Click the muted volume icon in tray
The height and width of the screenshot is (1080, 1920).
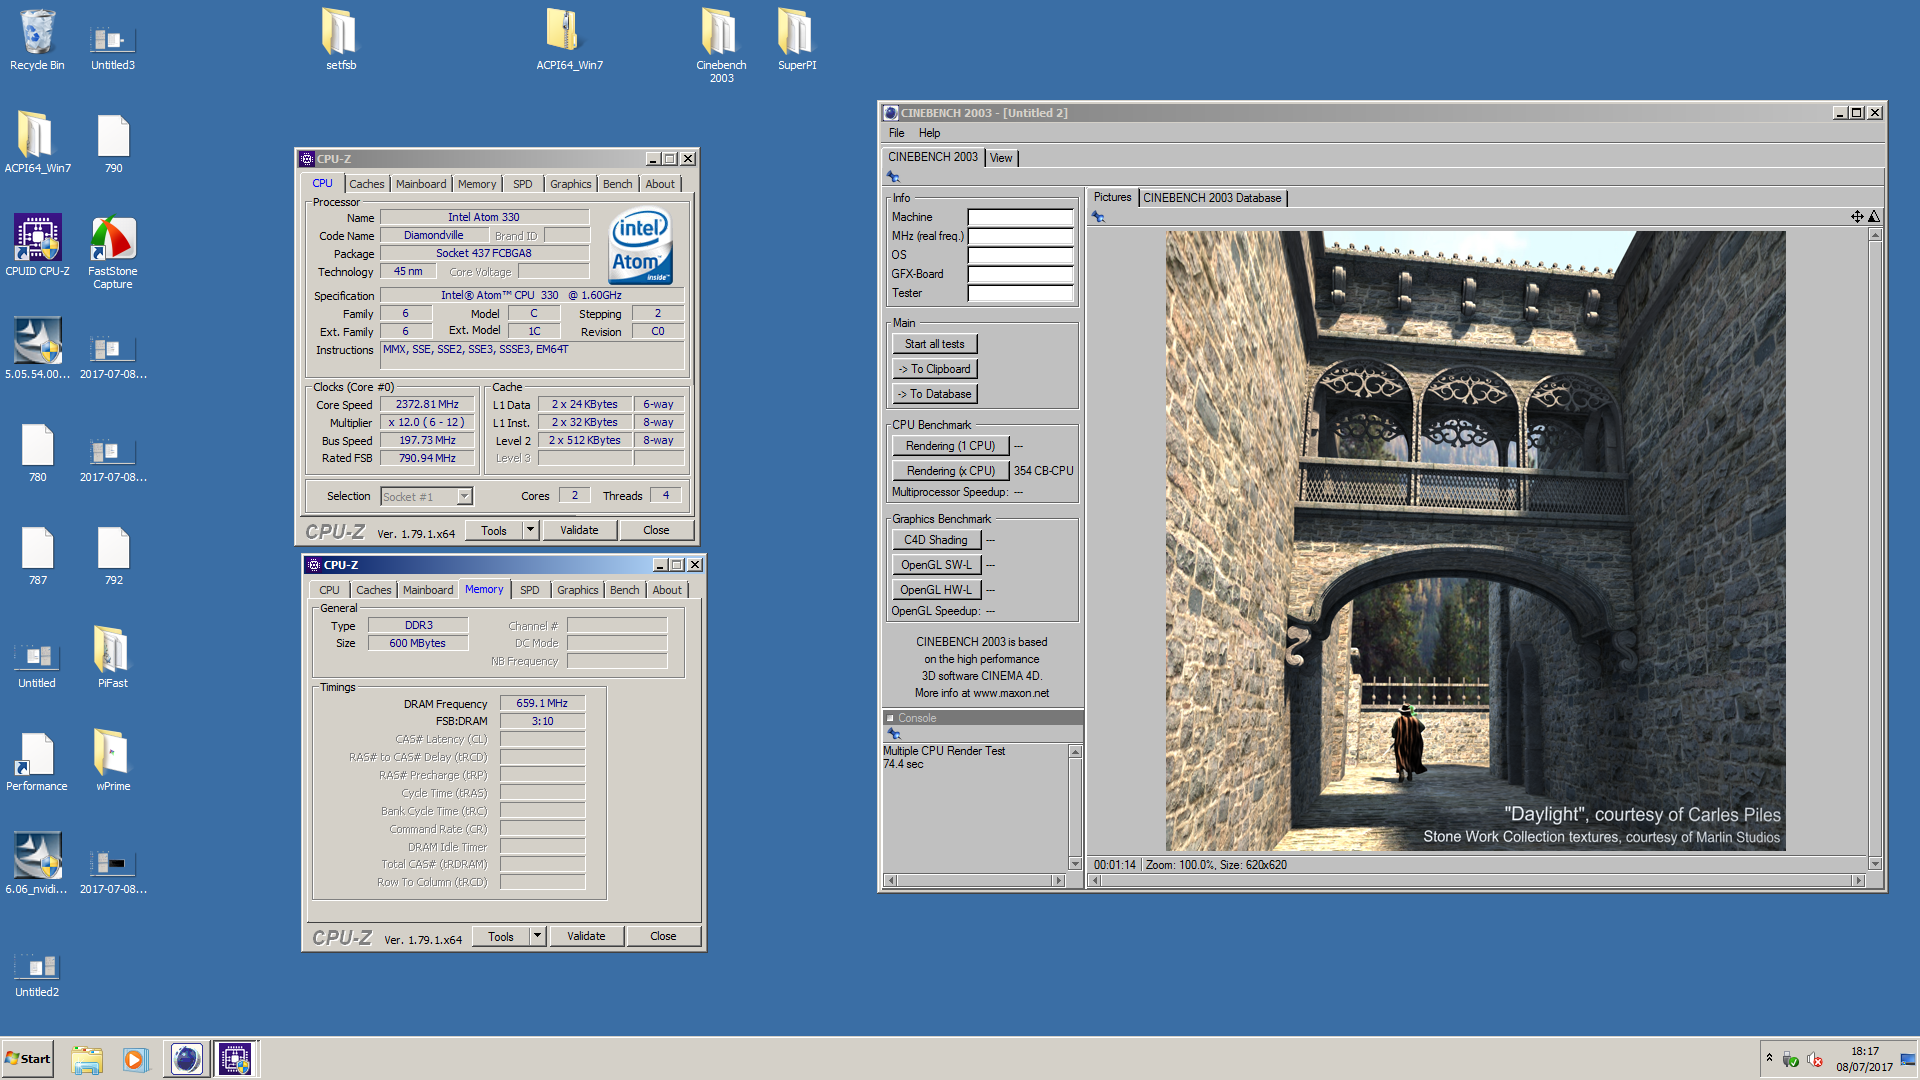(1815, 1059)
